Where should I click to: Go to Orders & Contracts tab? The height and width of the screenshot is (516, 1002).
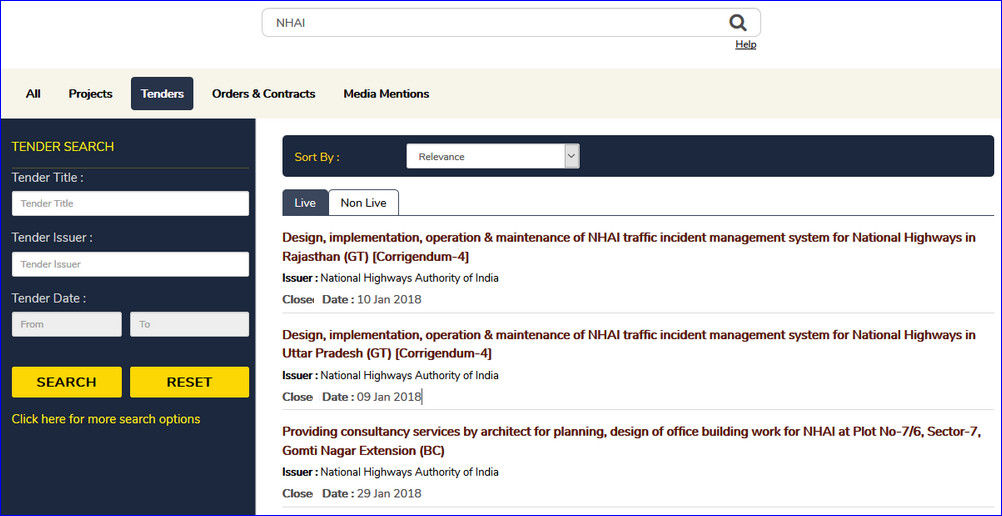click(263, 94)
